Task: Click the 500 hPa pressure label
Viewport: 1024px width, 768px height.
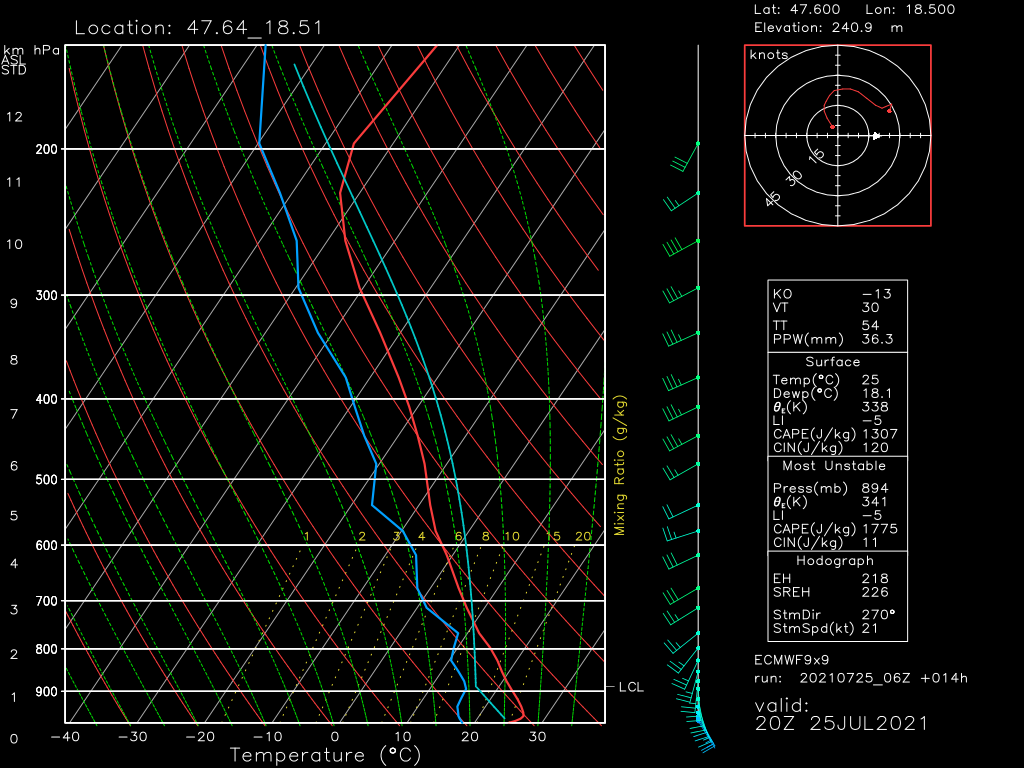Action: [47, 480]
